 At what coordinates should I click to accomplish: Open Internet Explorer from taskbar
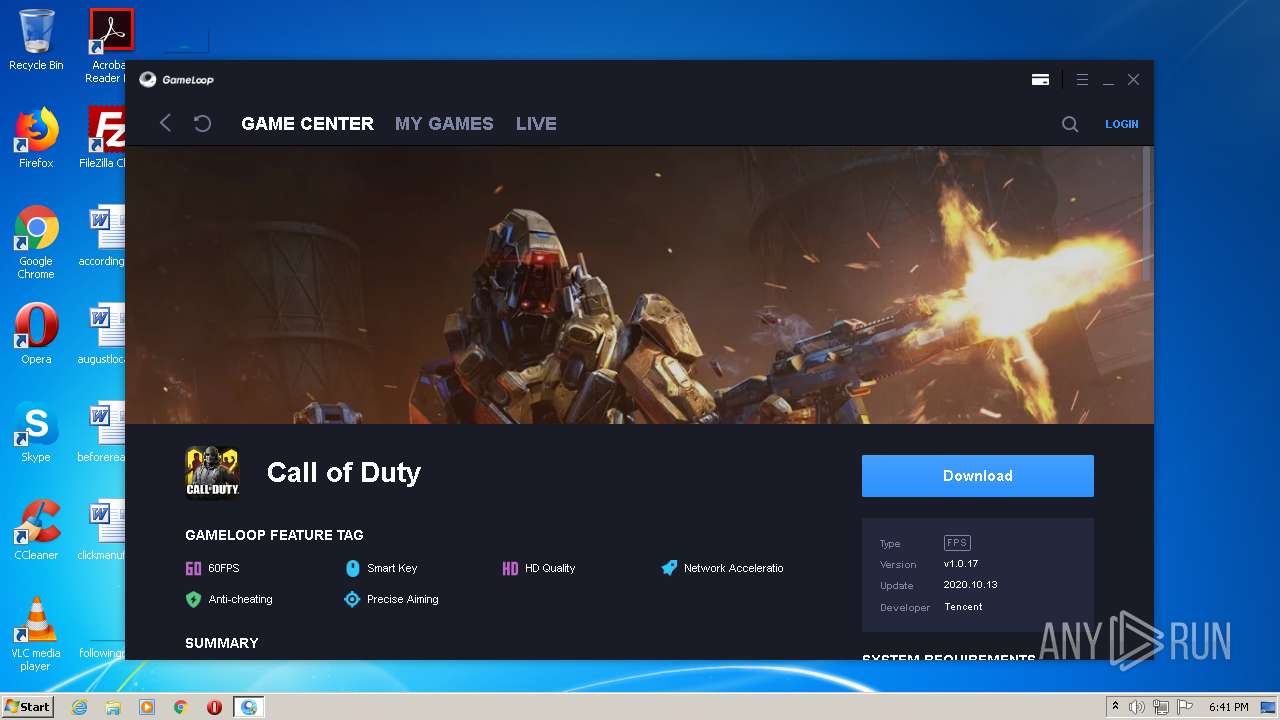[x=79, y=707]
